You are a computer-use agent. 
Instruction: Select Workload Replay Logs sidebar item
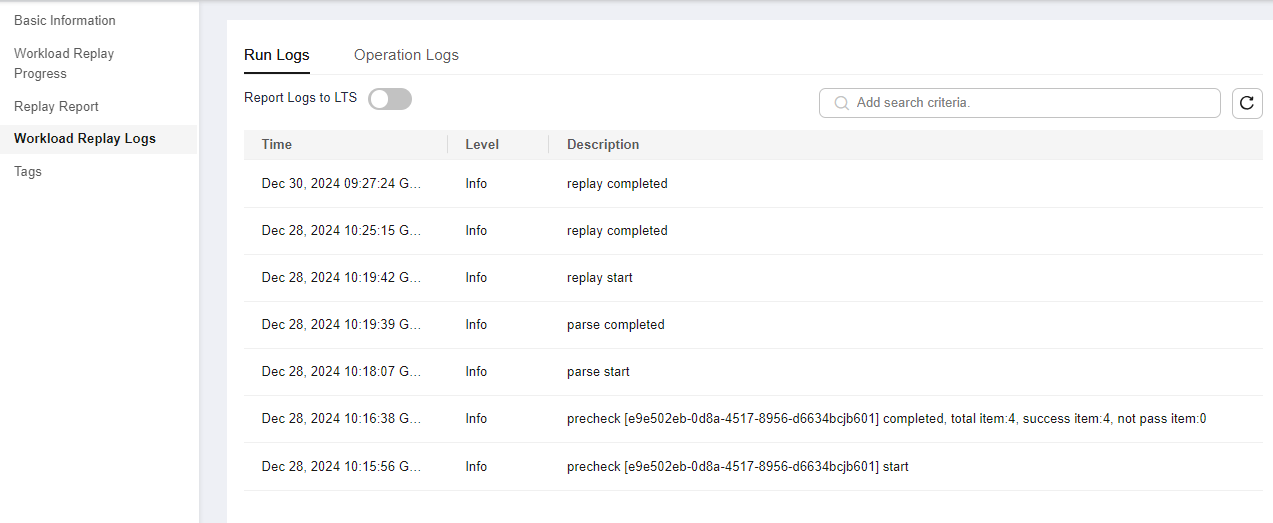[x=85, y=138]
